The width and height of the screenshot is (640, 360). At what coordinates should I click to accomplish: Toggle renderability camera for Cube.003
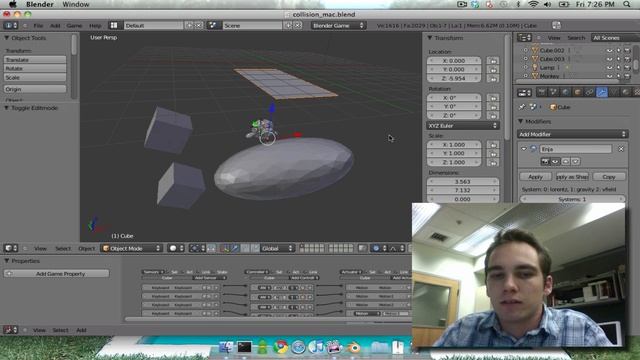coord(627,59)
